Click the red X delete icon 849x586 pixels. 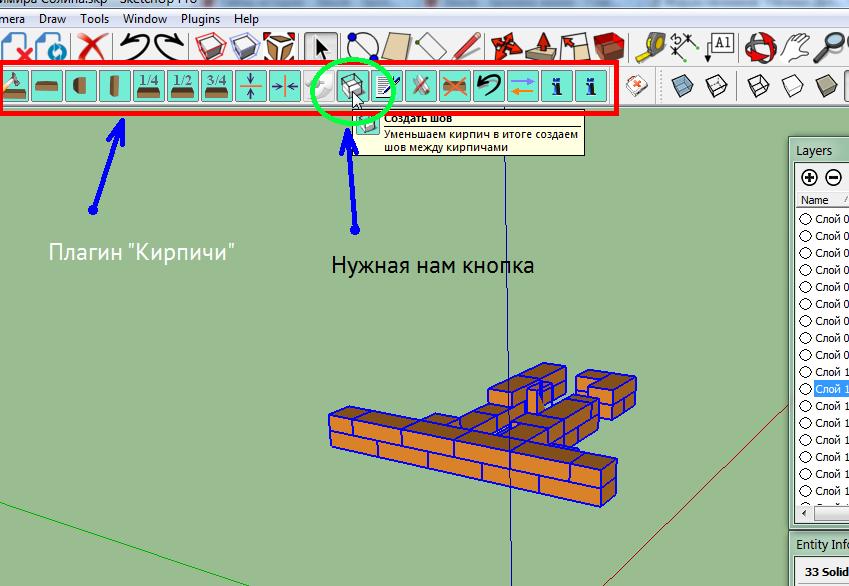[93, 46]
